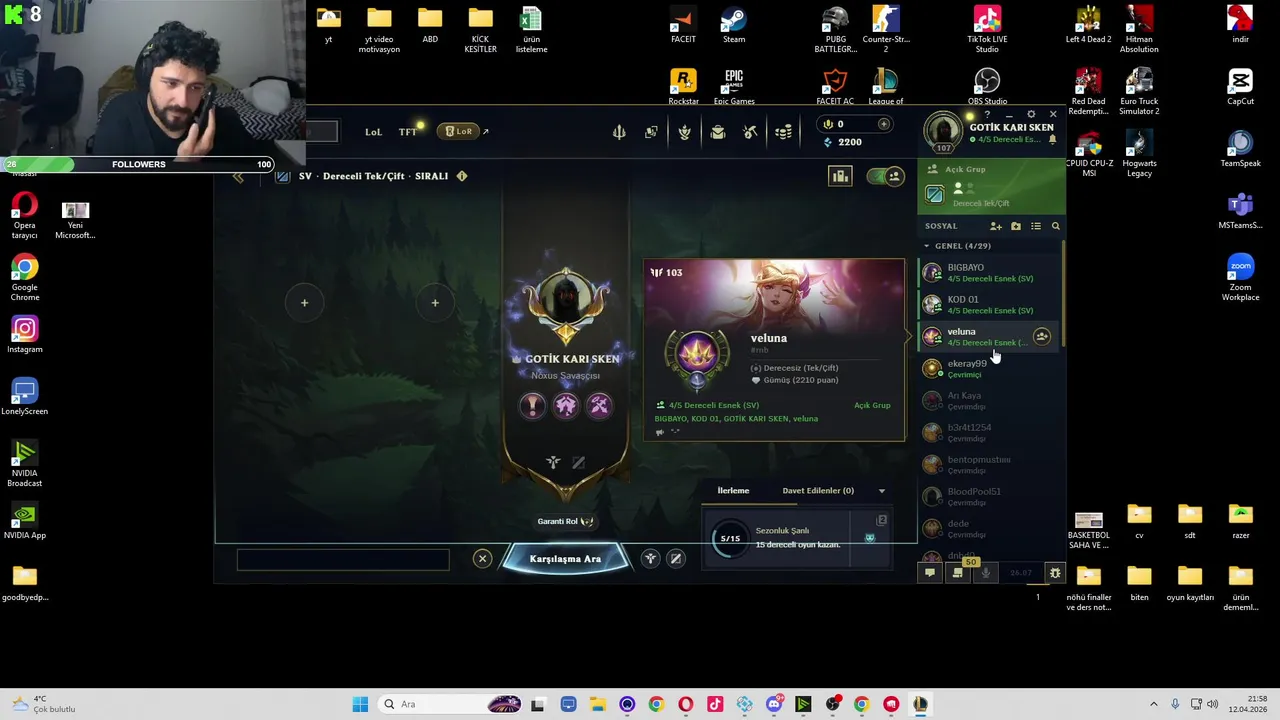Open the League client help question mark
This screenshot has width=1280, height=720.
[987, 115]
